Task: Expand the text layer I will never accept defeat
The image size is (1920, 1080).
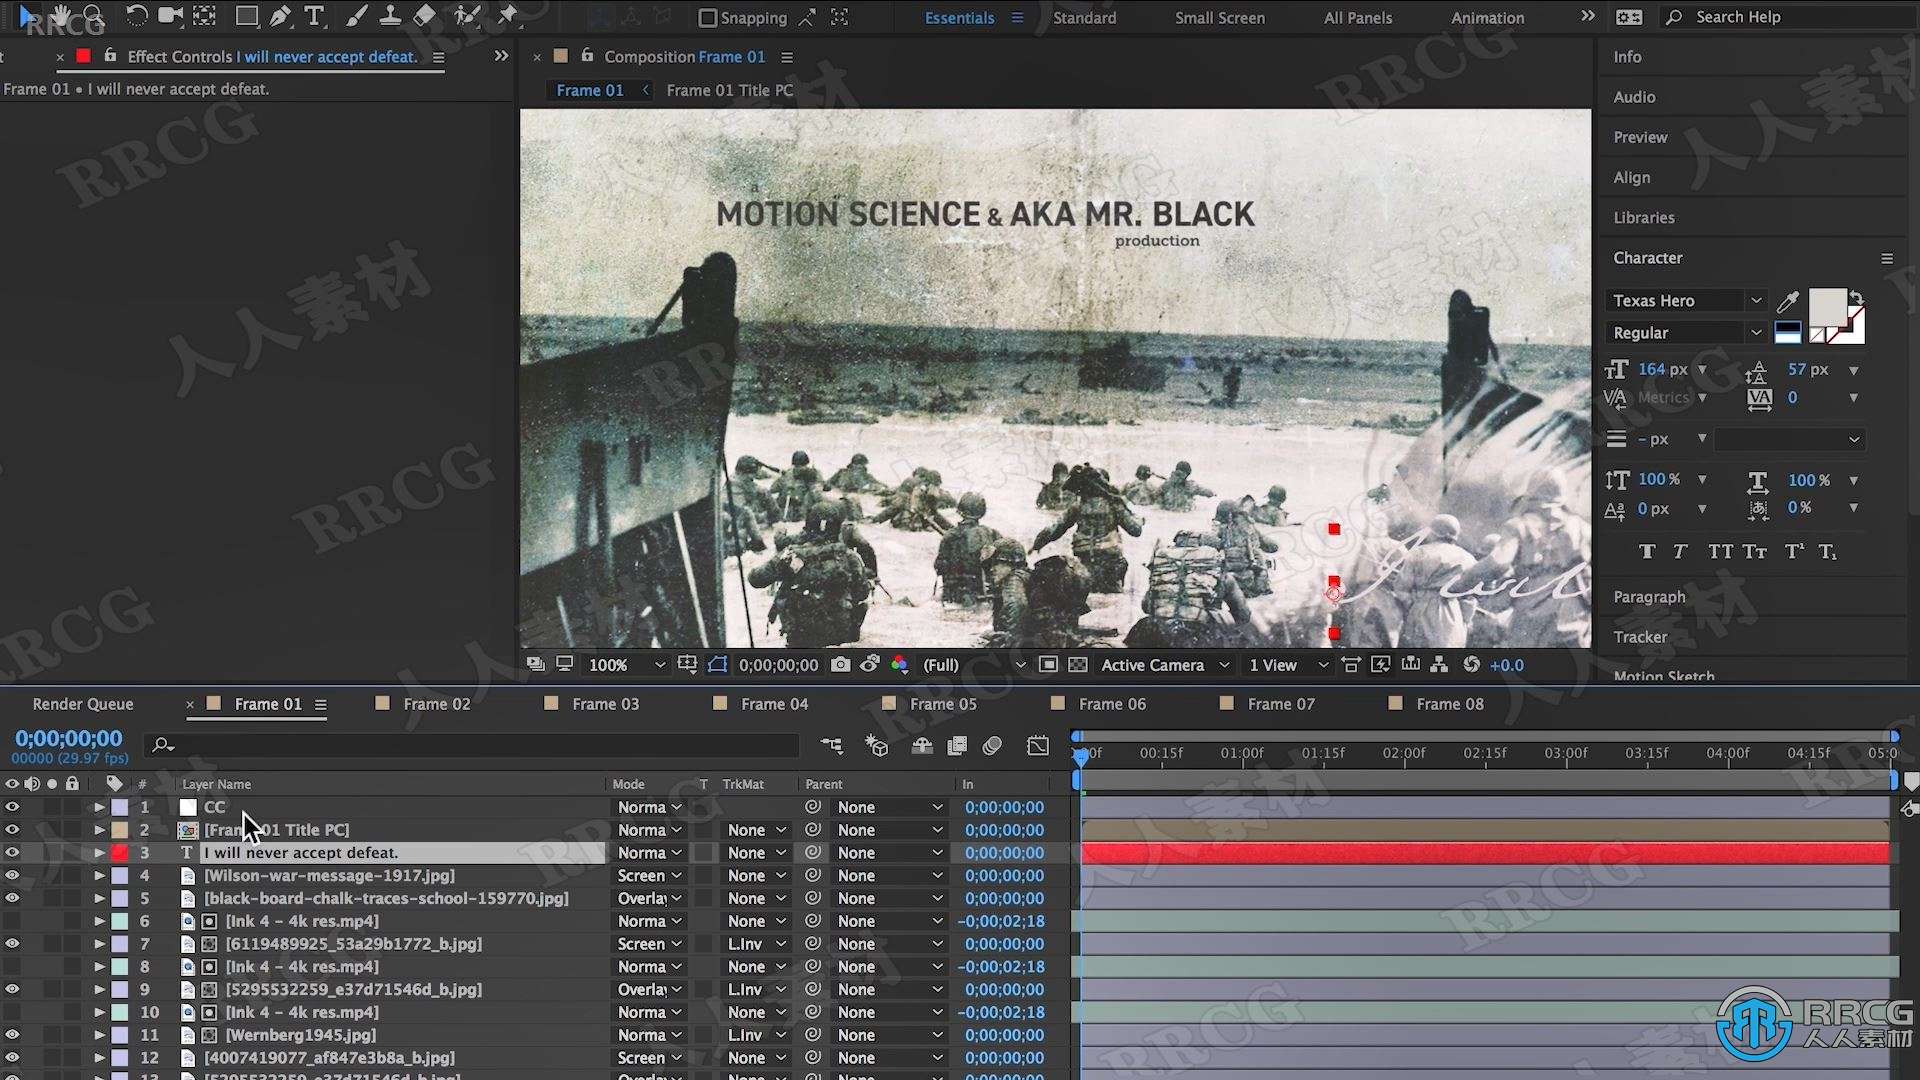Action: 99,853
